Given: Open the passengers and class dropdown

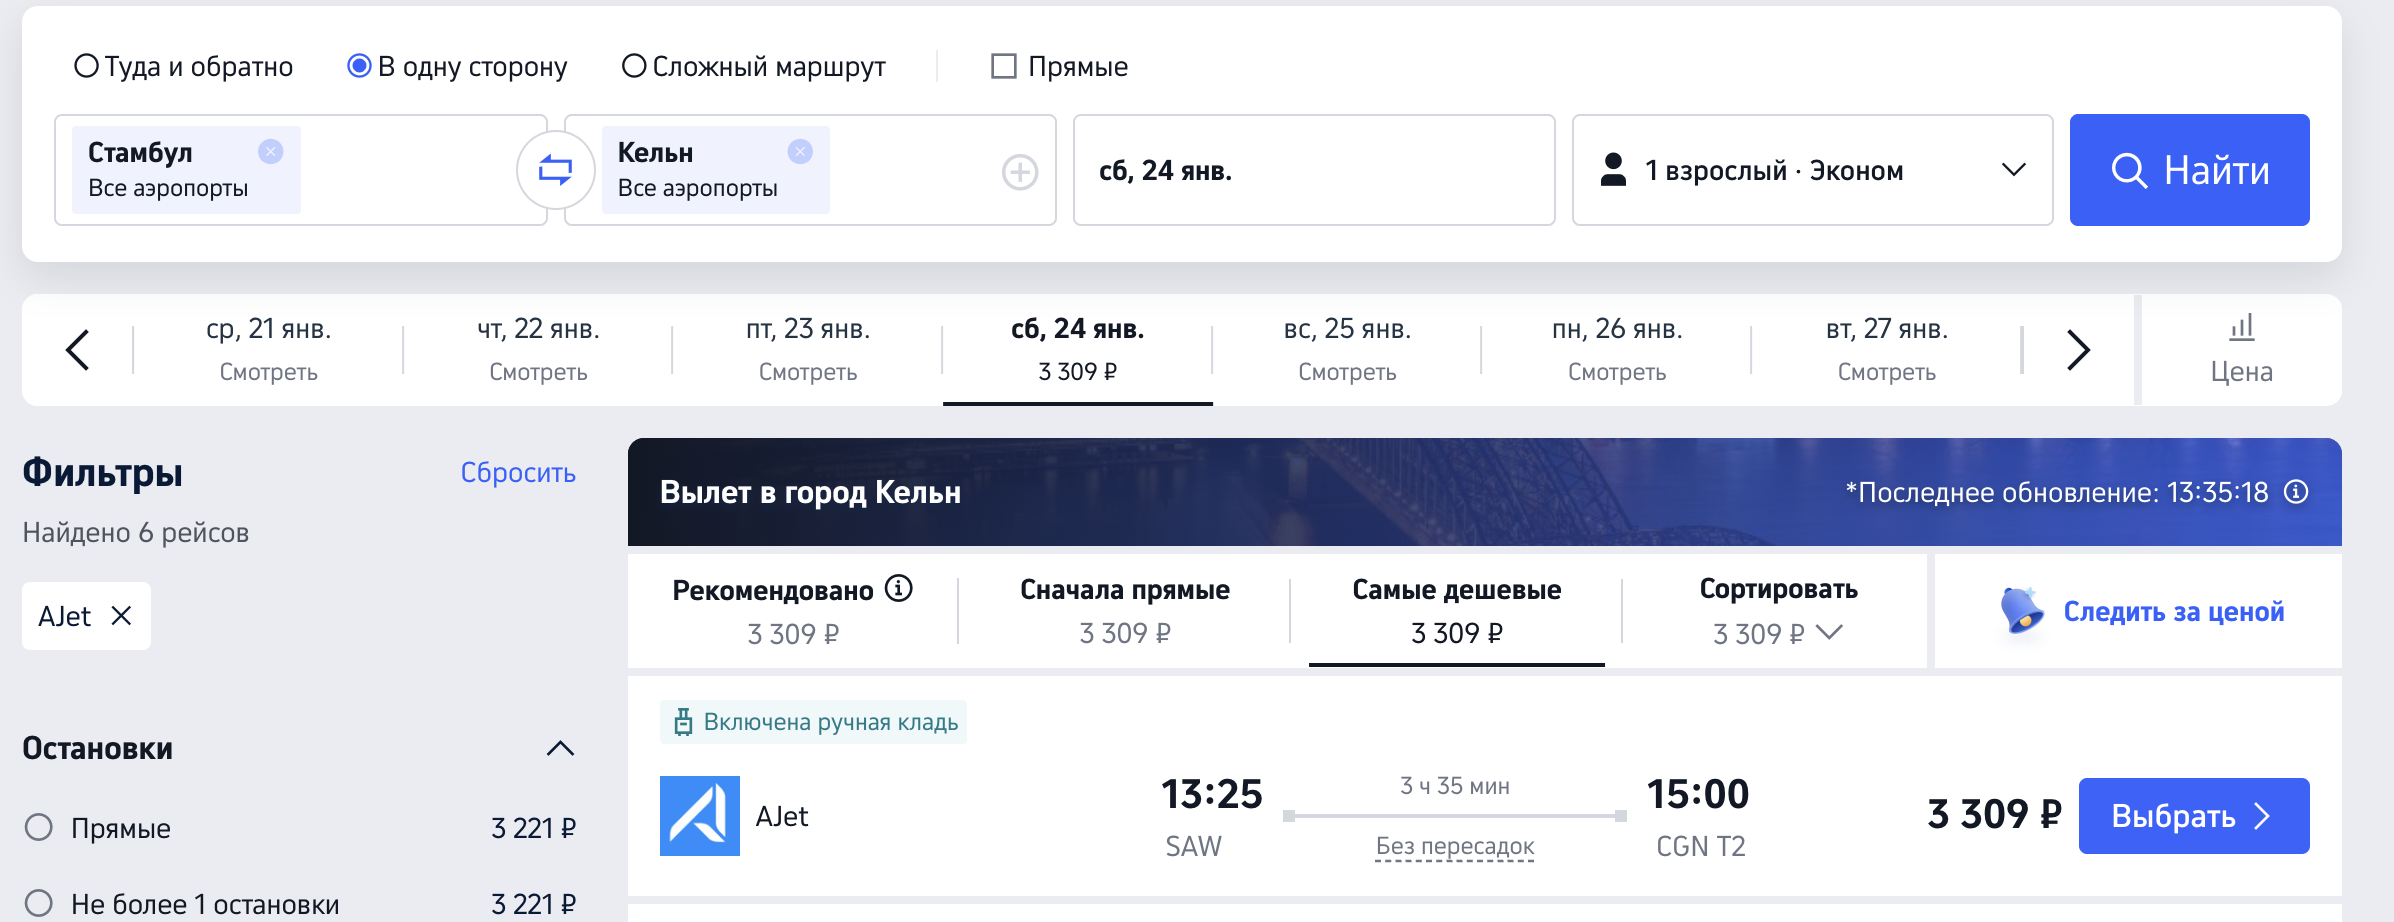Looking at the screenshot, I should tap(1811, 170).
